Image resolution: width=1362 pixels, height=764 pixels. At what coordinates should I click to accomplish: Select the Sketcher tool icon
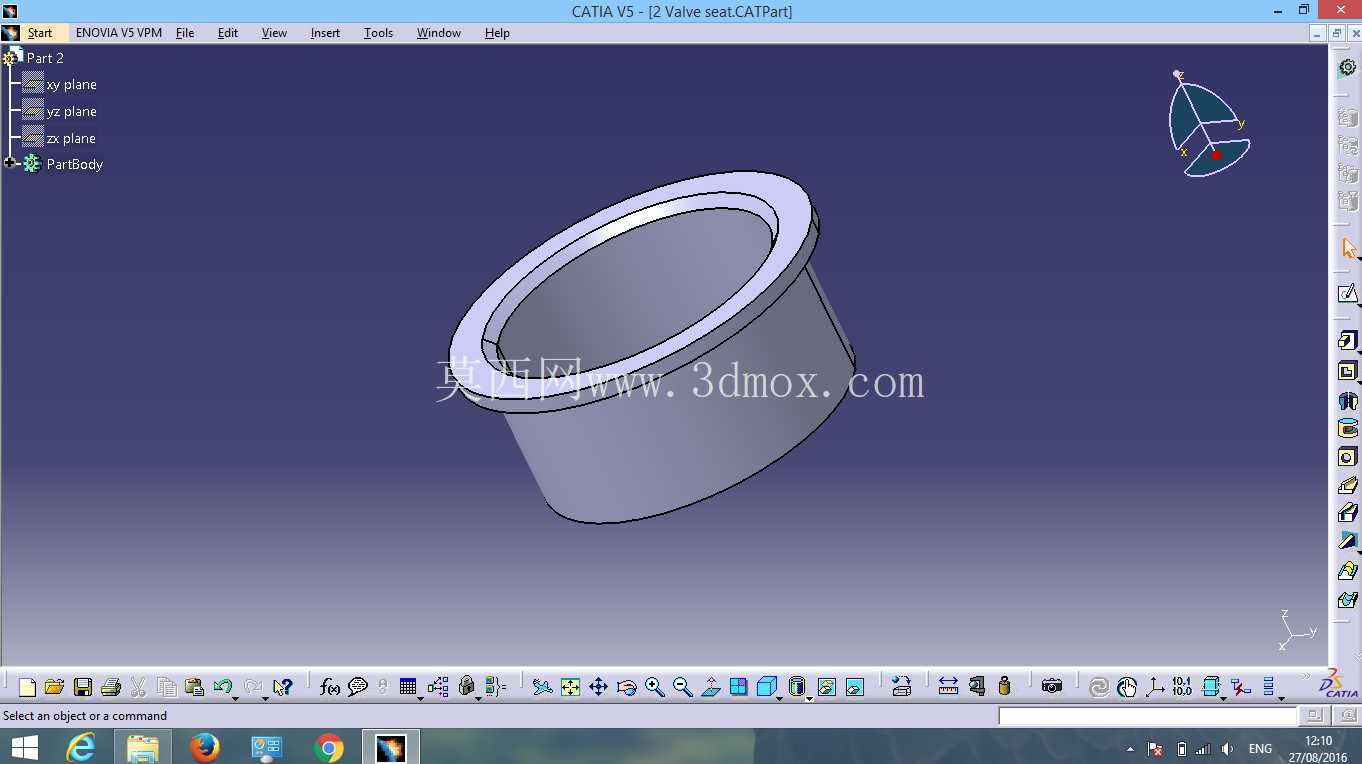tap(1348, 293)
